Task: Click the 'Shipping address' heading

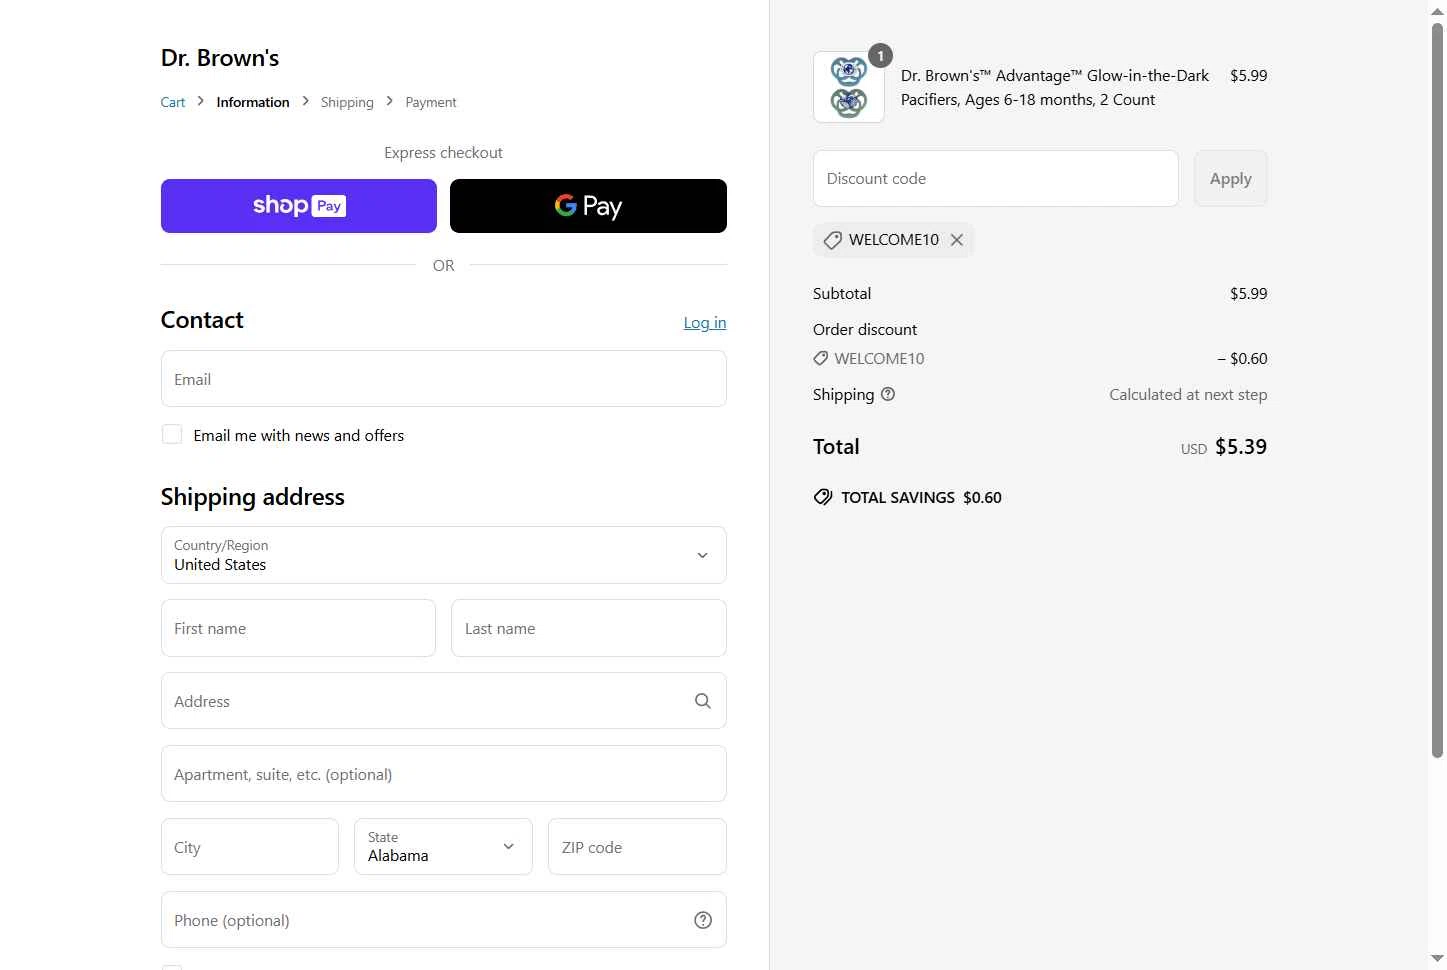Action: point(253,497)
